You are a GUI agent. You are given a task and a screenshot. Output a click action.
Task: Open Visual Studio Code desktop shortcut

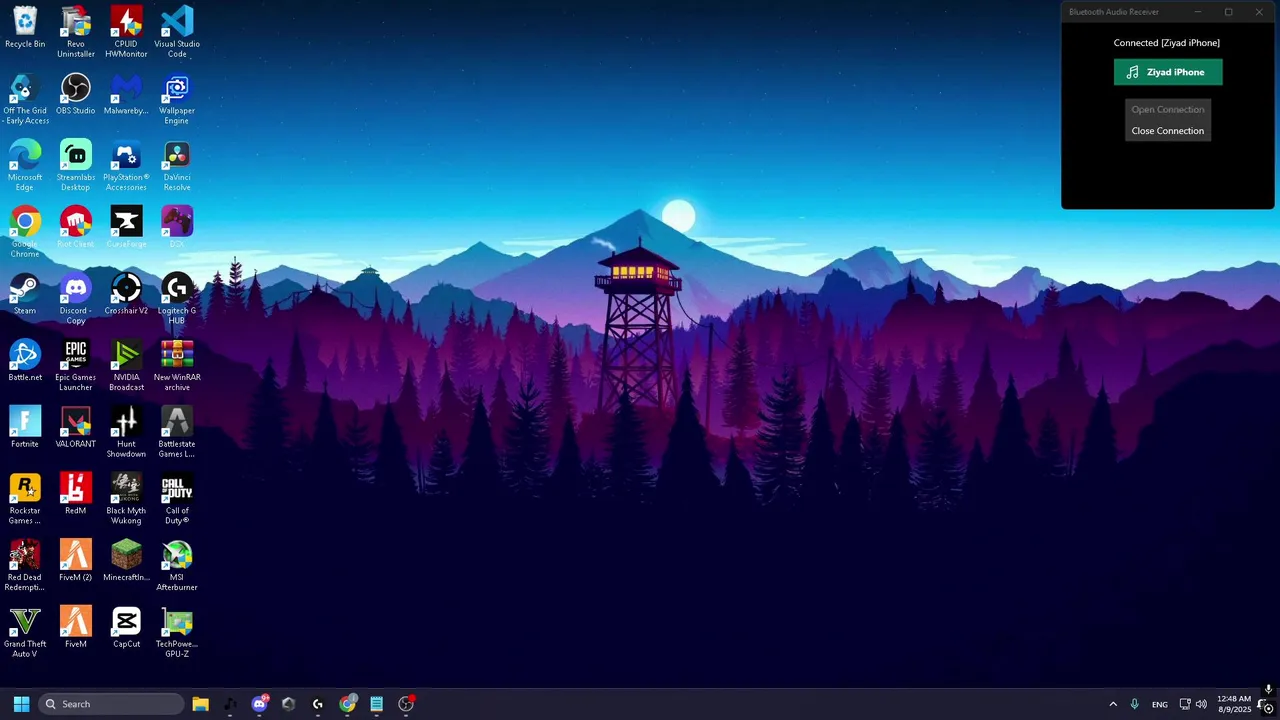coord(177,32)
